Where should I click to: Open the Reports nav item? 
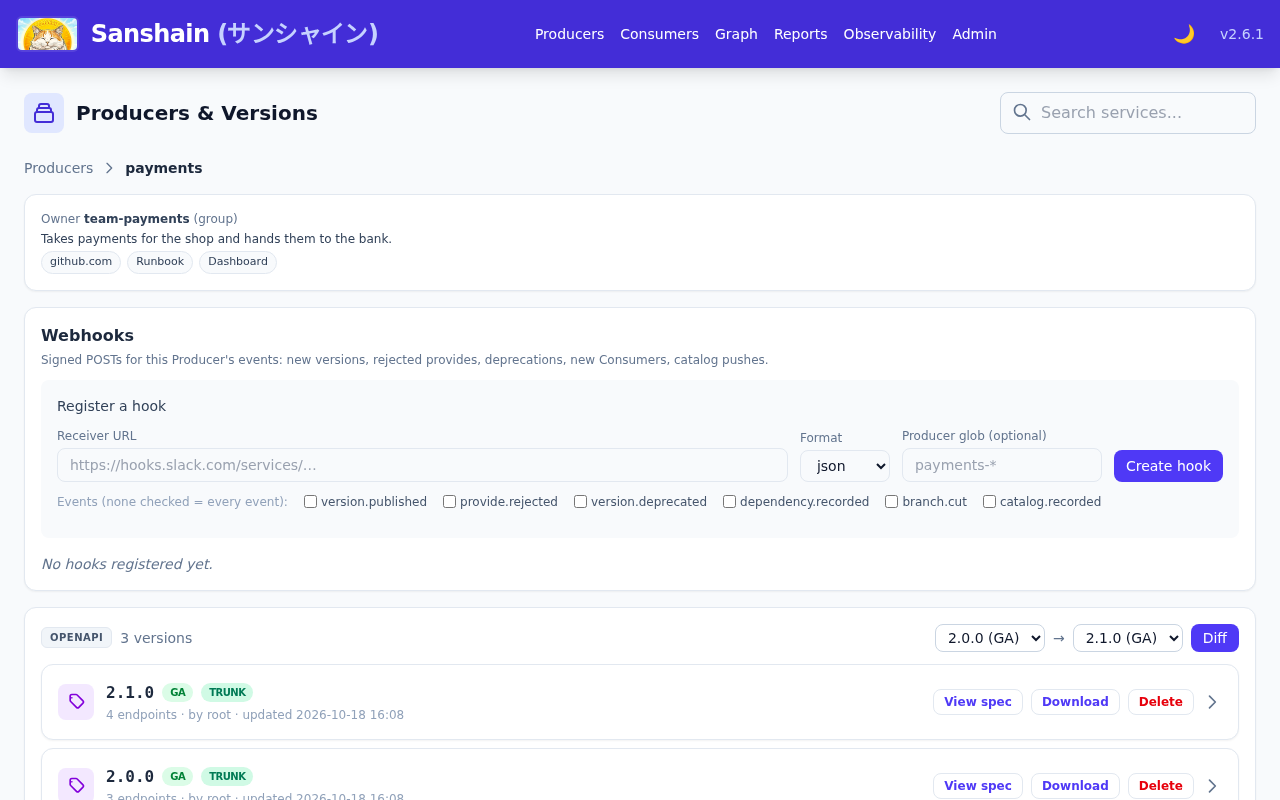[x=800, y=34]
